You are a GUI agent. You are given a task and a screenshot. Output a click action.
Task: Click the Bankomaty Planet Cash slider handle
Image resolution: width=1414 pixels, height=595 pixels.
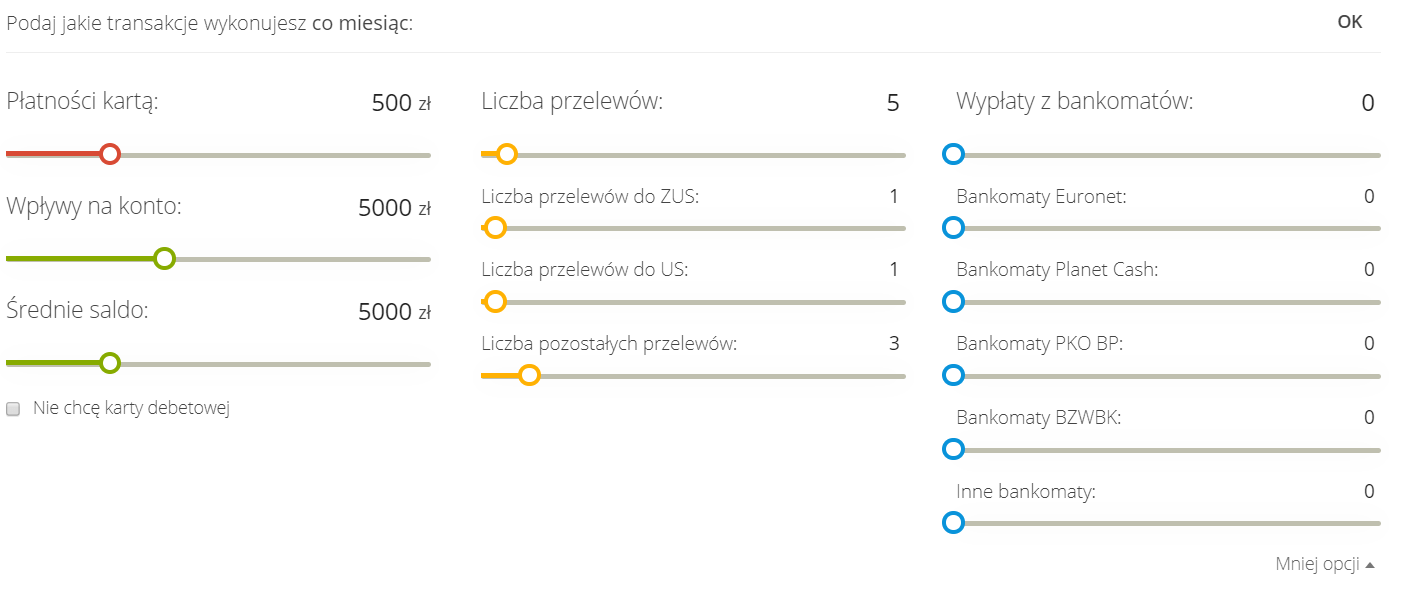click(953, 301)
